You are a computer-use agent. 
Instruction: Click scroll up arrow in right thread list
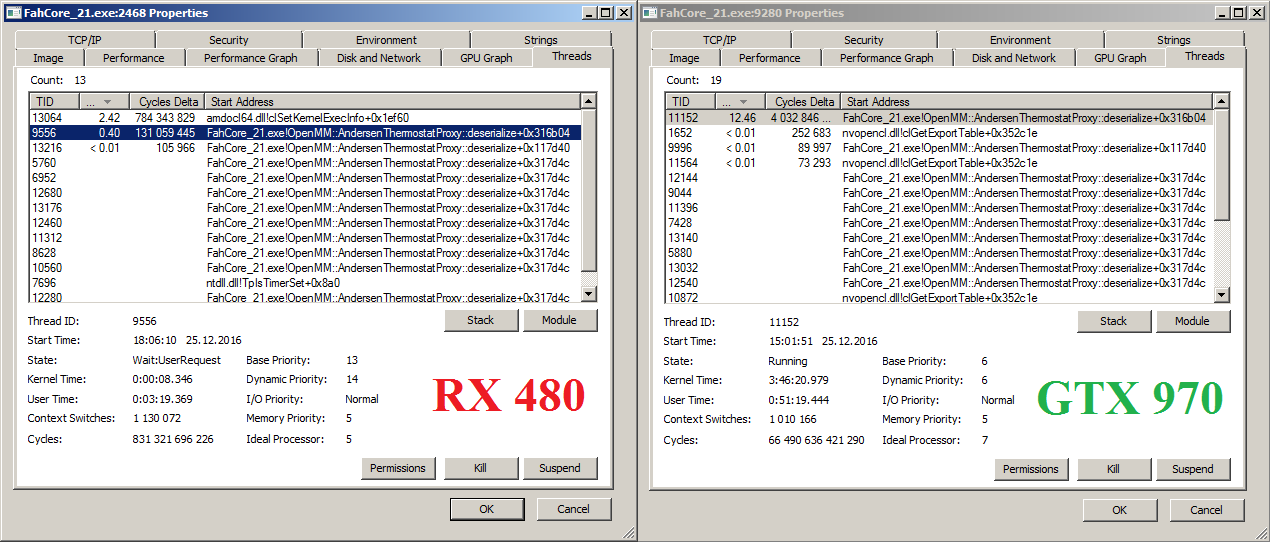click(1221, 102)
